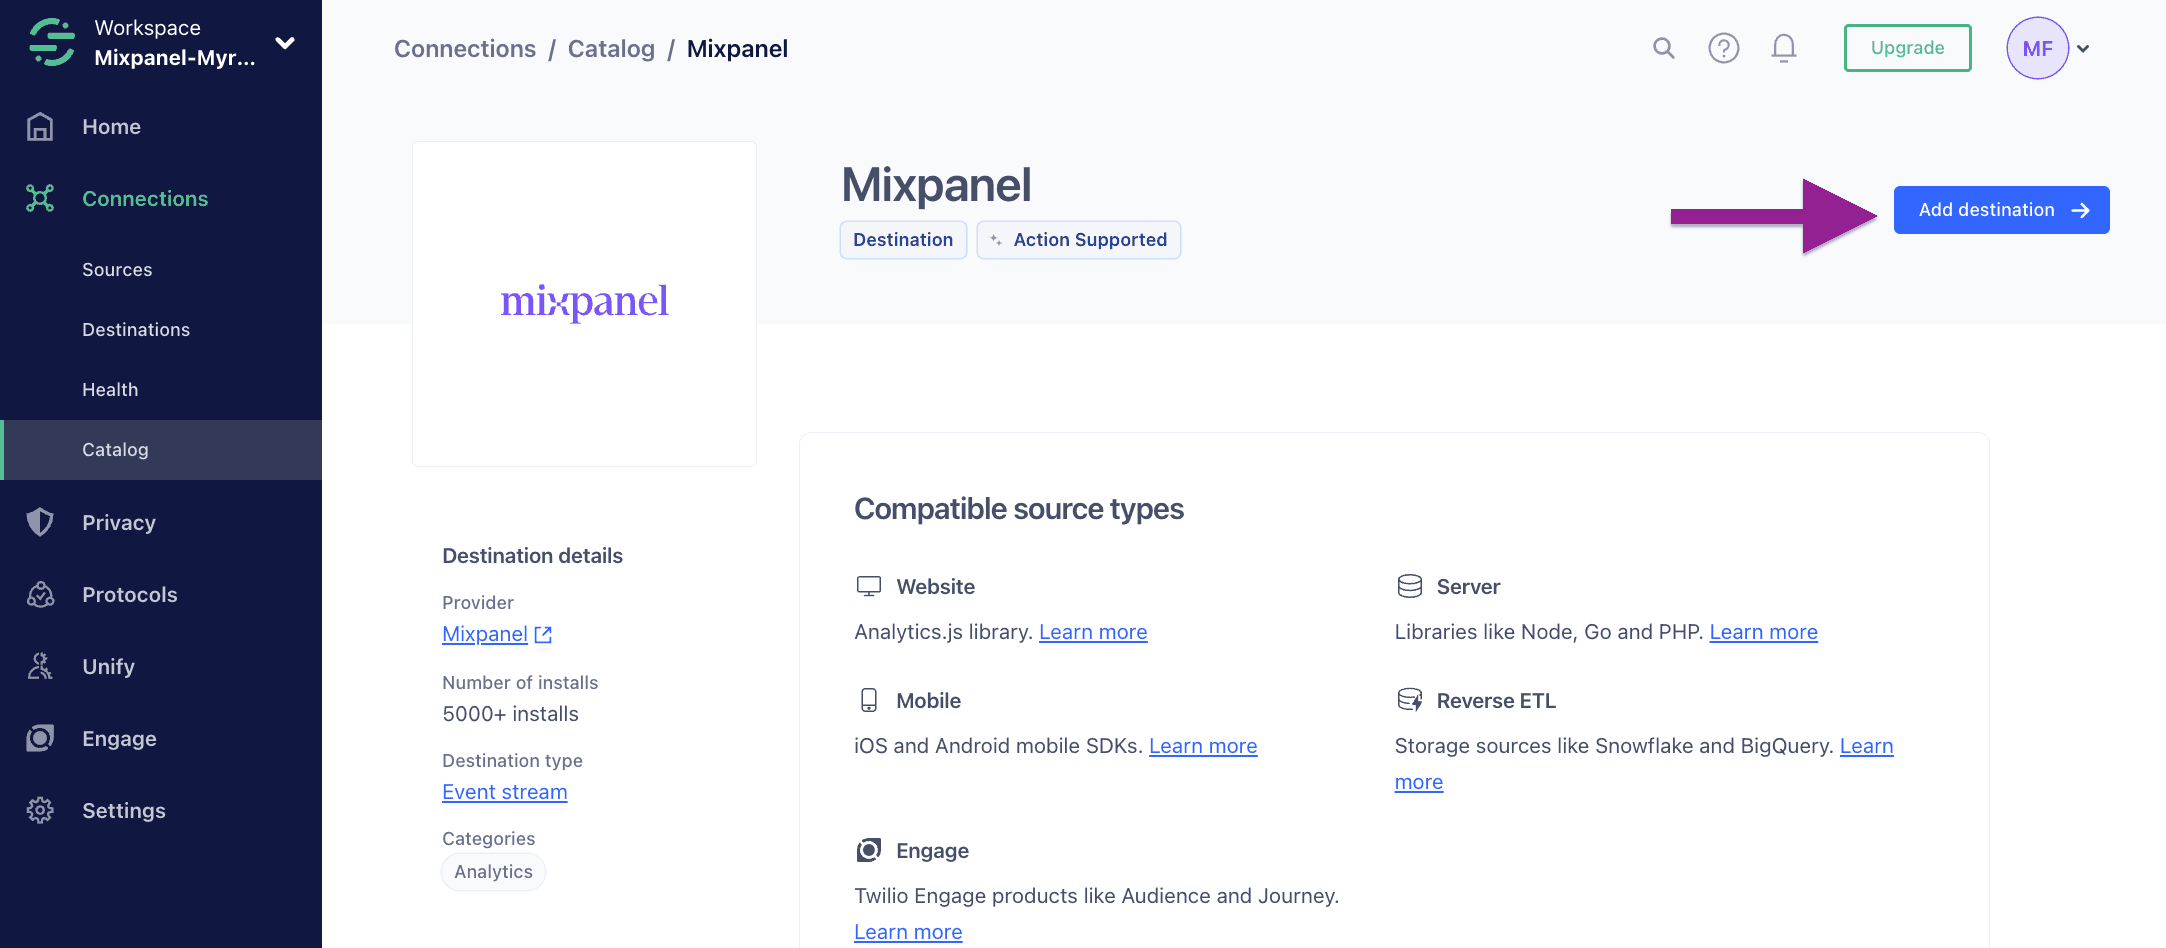
Task: Open the Mixpanel provider external link icon
Action: (543, 634)
